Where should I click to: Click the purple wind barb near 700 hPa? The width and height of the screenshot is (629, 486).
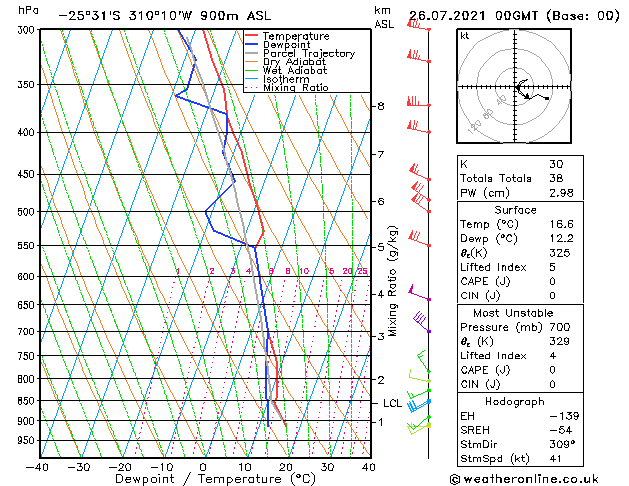pyautogui.click(x=422, y=322)
